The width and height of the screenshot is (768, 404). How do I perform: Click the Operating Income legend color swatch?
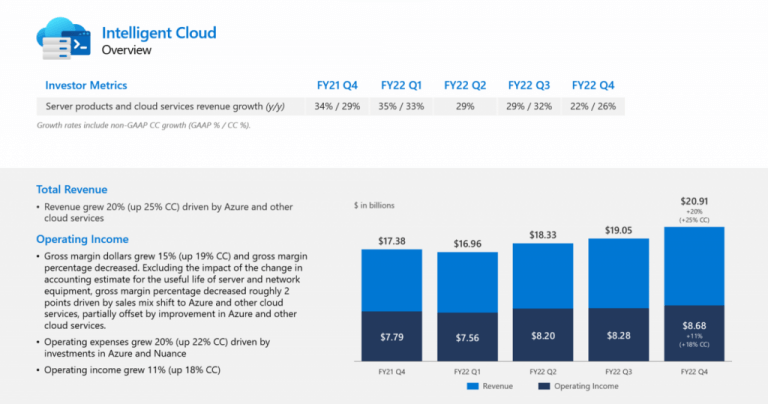(x=544, y=386)
